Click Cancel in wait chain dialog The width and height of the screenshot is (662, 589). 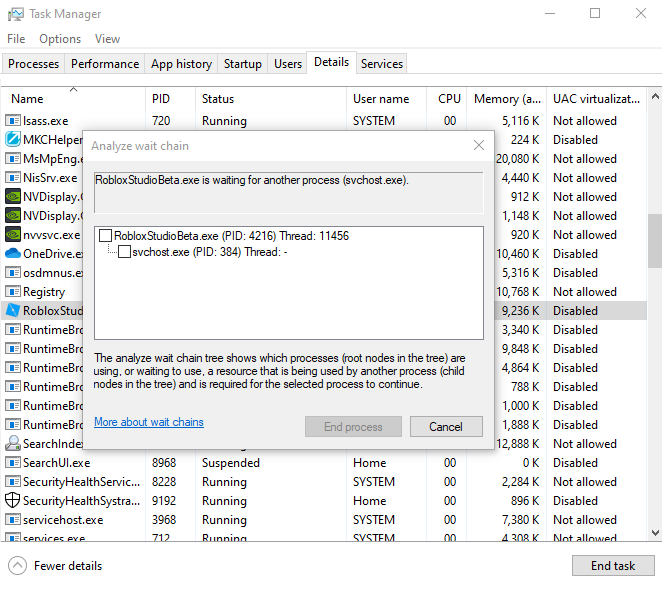(x=446, y=426)
